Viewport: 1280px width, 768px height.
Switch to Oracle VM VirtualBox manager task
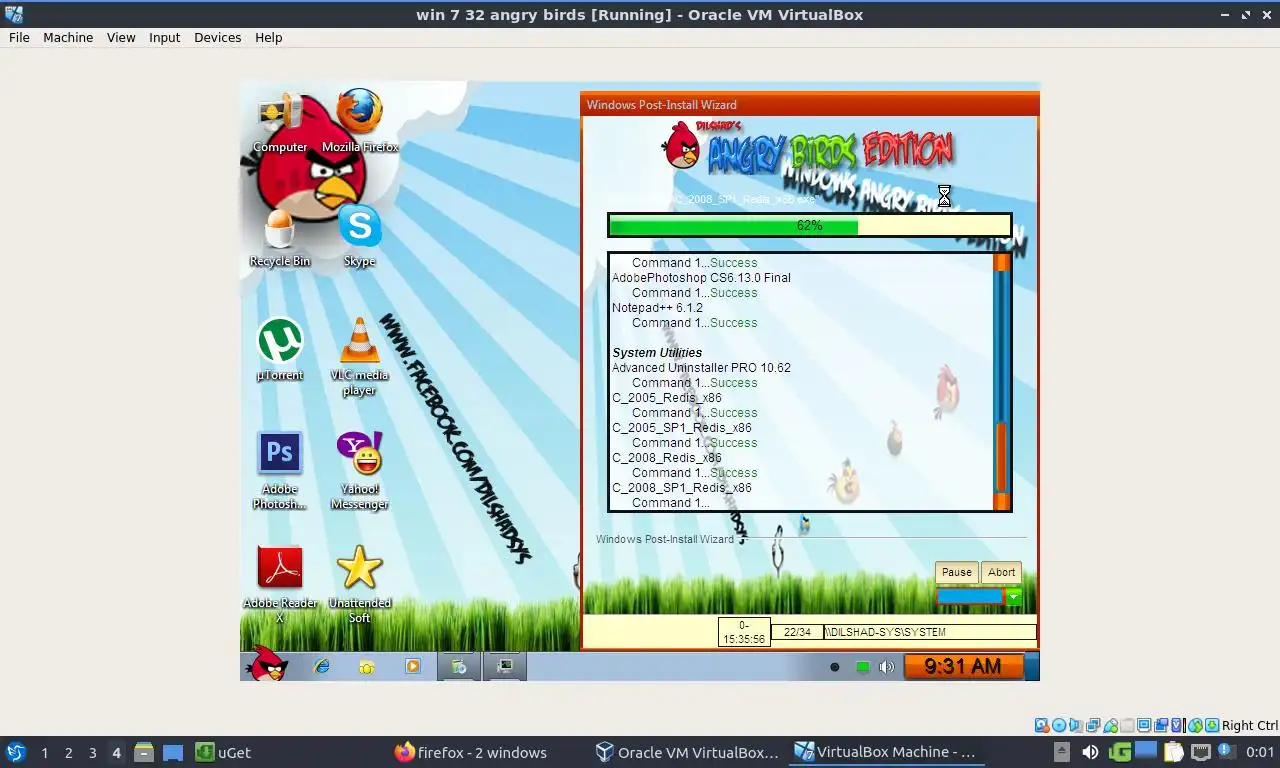coord(687,752)
